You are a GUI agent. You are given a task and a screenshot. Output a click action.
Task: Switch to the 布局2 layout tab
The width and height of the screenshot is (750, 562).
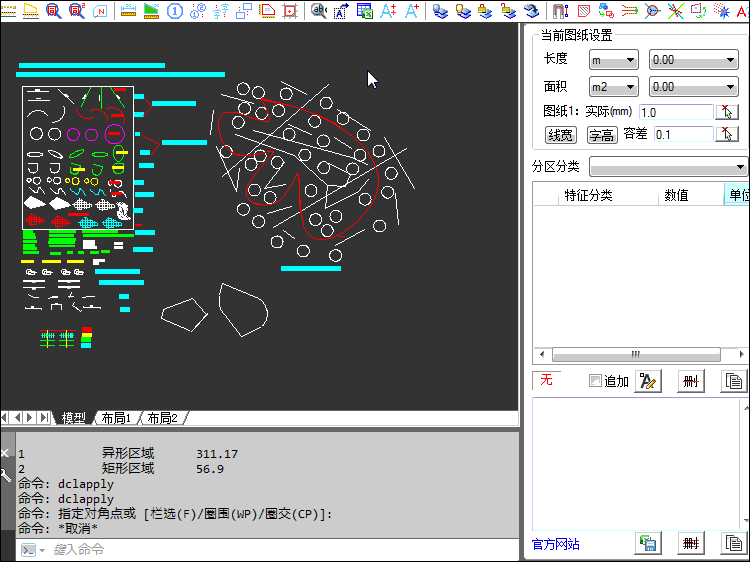click(x=162, y=418)
